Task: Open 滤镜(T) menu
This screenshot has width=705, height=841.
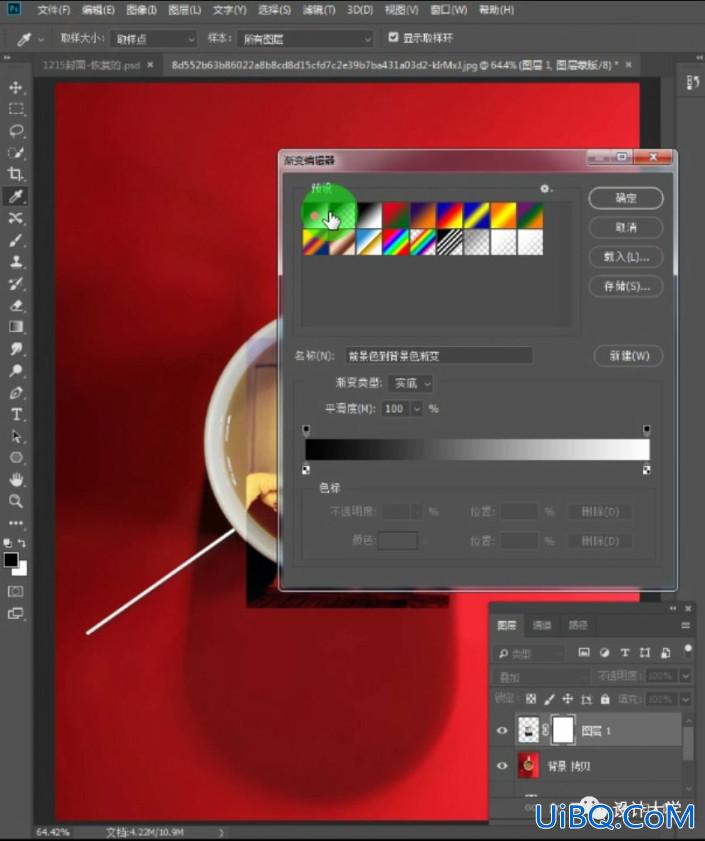Action: click(x=319, y=10)
